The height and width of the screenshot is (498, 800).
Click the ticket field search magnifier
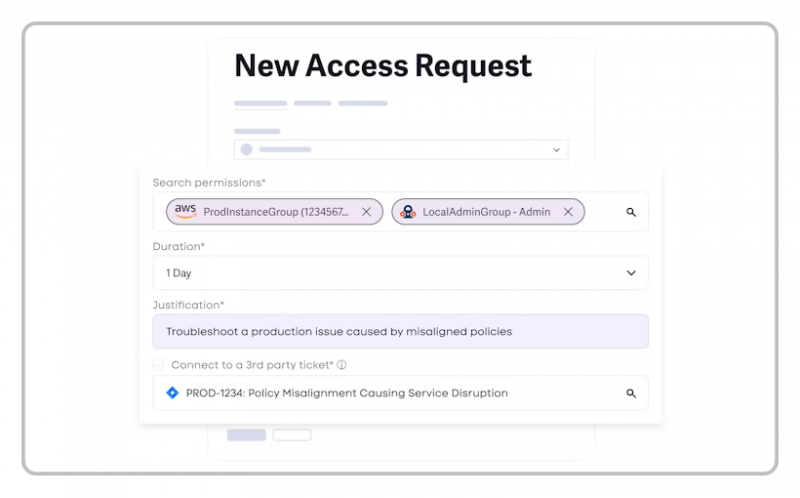(x=631, y=394)
